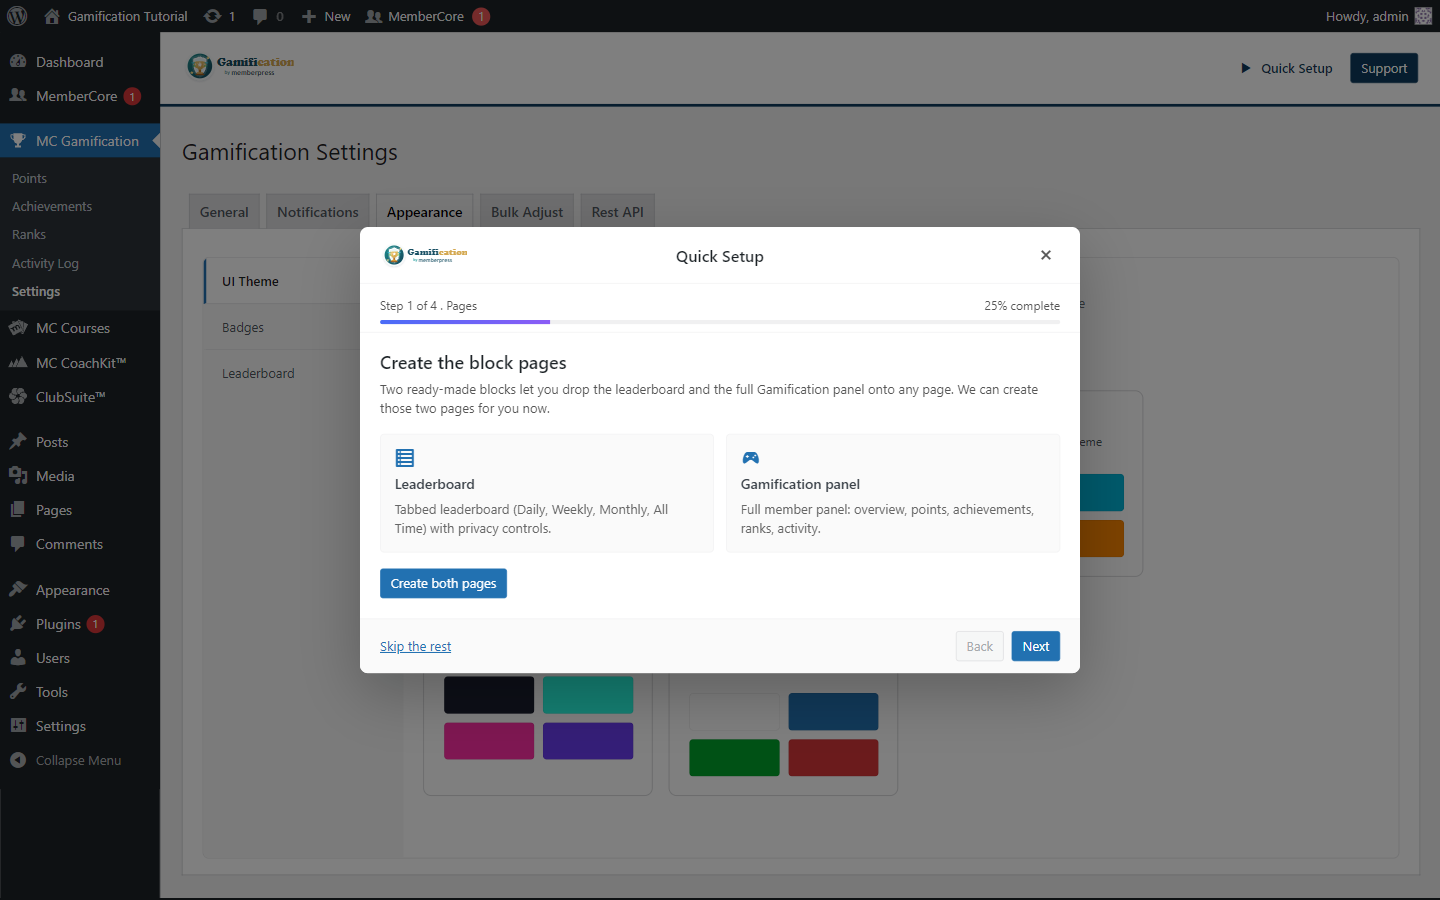The width and height of the screenshot is (1440, 900).
Task: Switch to the Notifications tab
Action: click(x=318, y=212)
